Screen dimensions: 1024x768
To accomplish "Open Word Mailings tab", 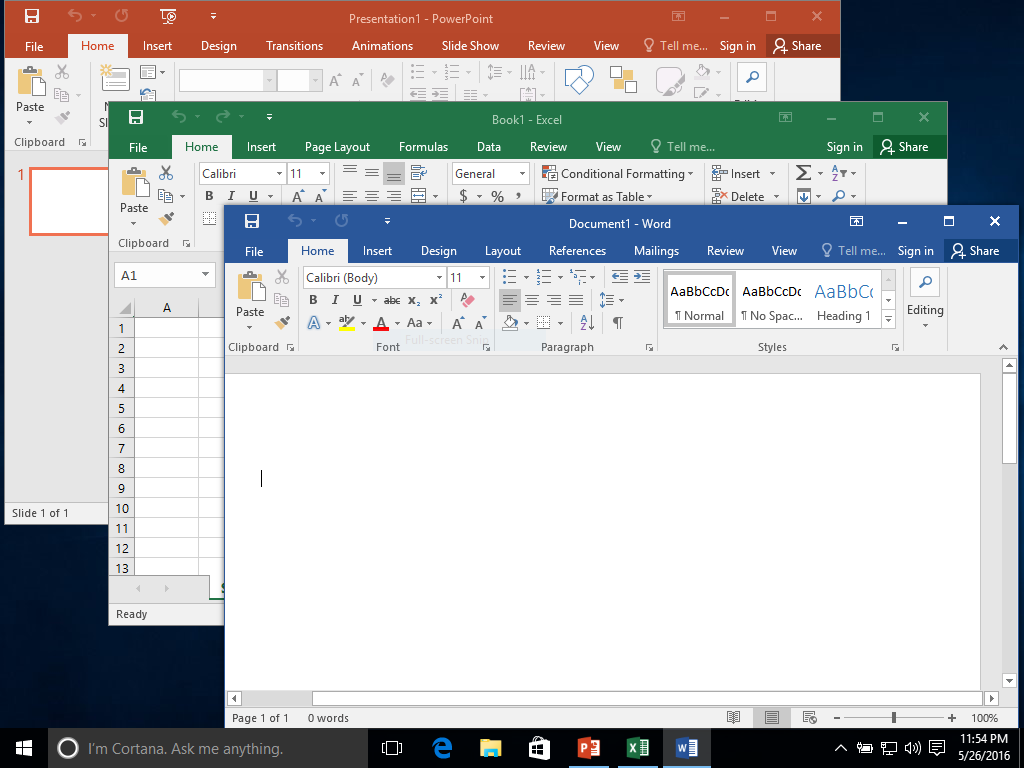I will (656, 251).
